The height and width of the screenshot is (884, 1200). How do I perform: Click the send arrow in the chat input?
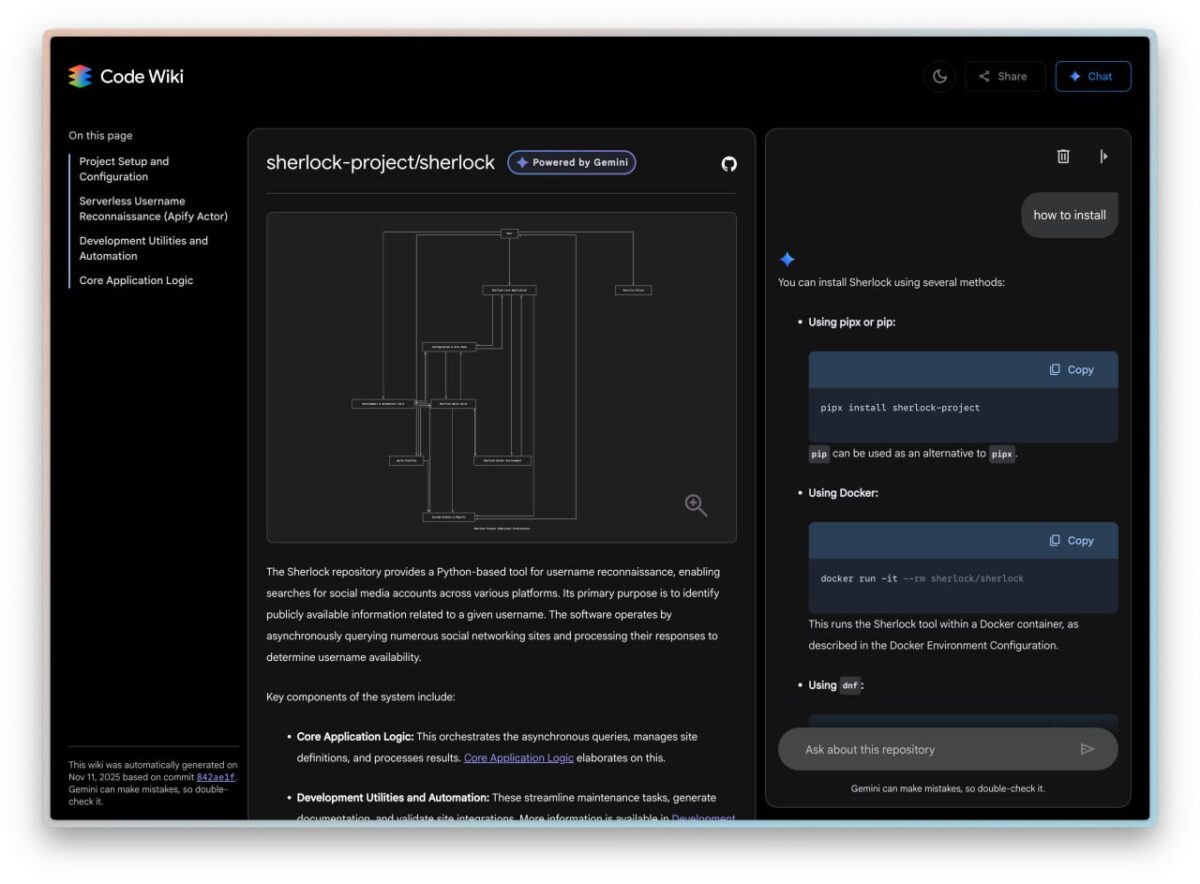1089,748
